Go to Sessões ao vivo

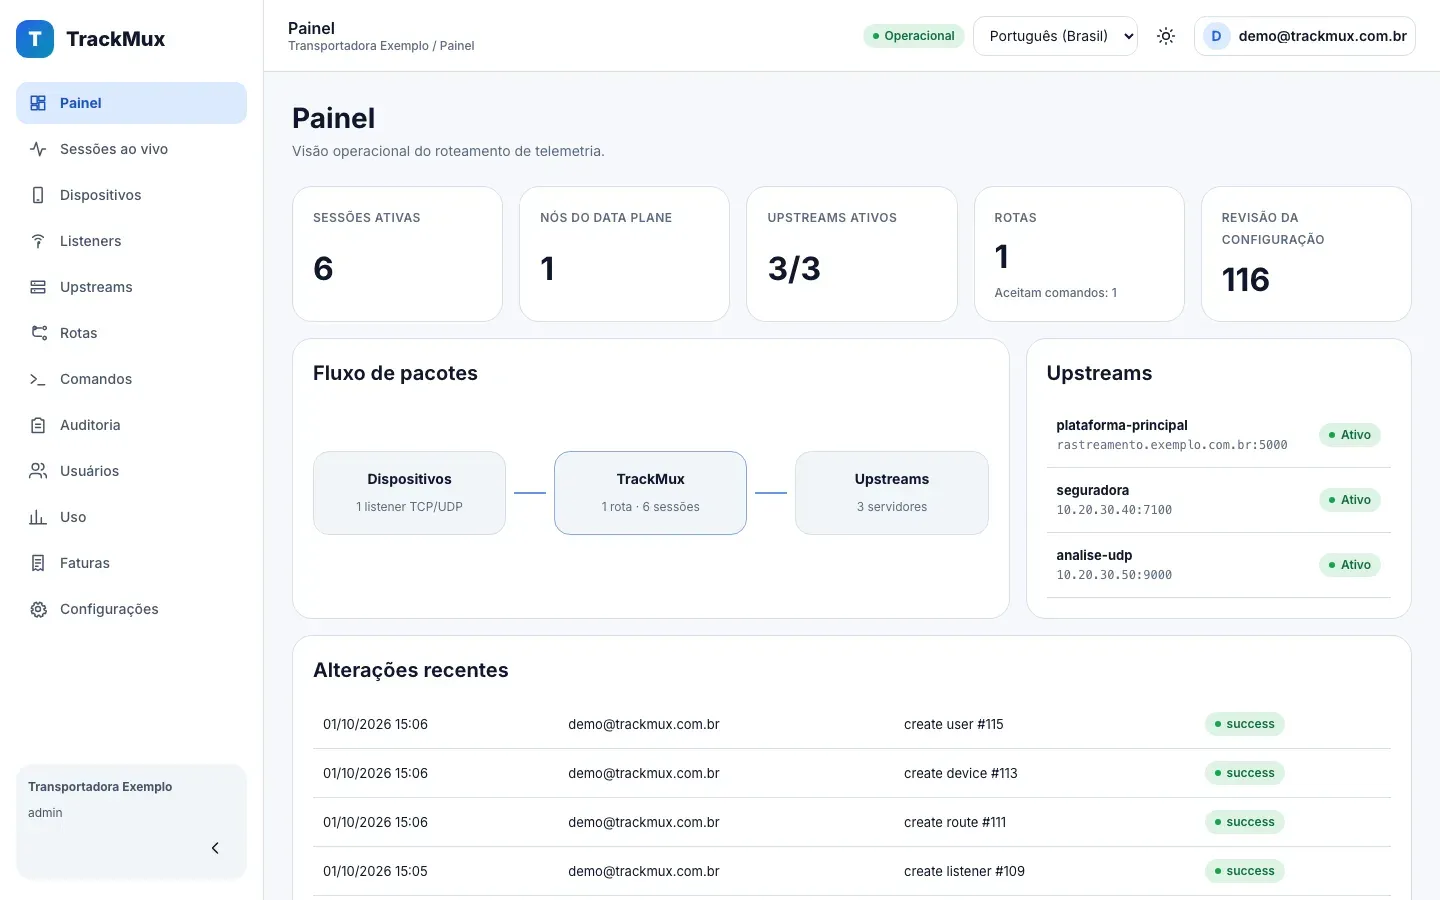(131, 149)
